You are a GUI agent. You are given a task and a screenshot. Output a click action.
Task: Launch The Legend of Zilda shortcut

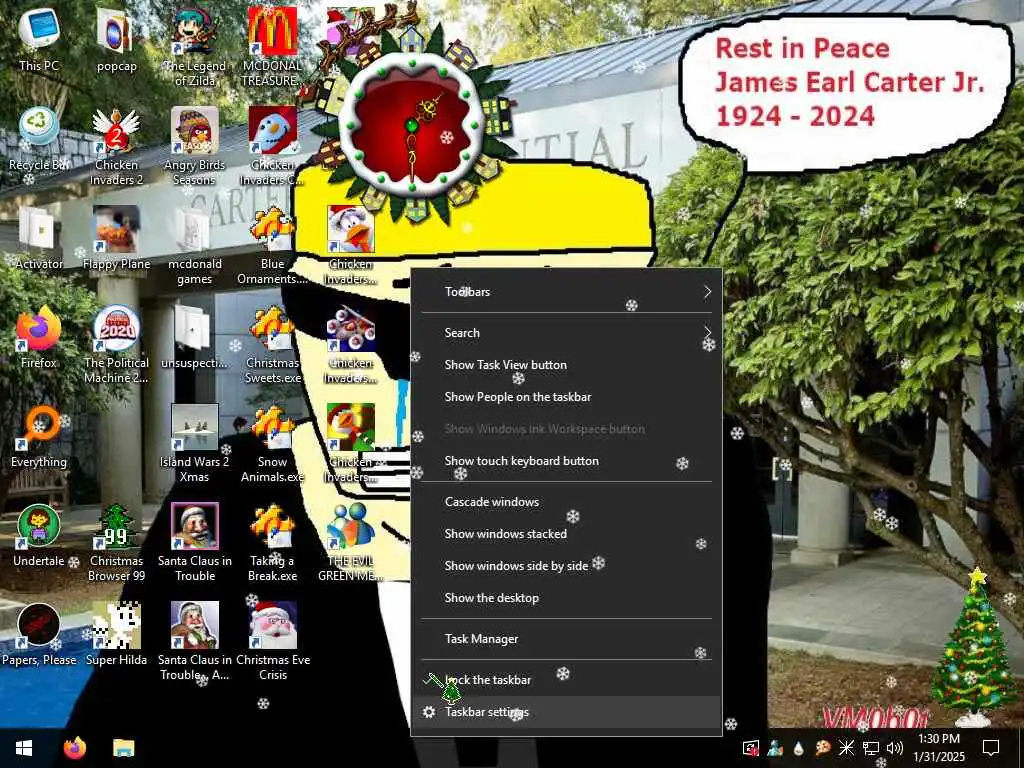(195, 46)
